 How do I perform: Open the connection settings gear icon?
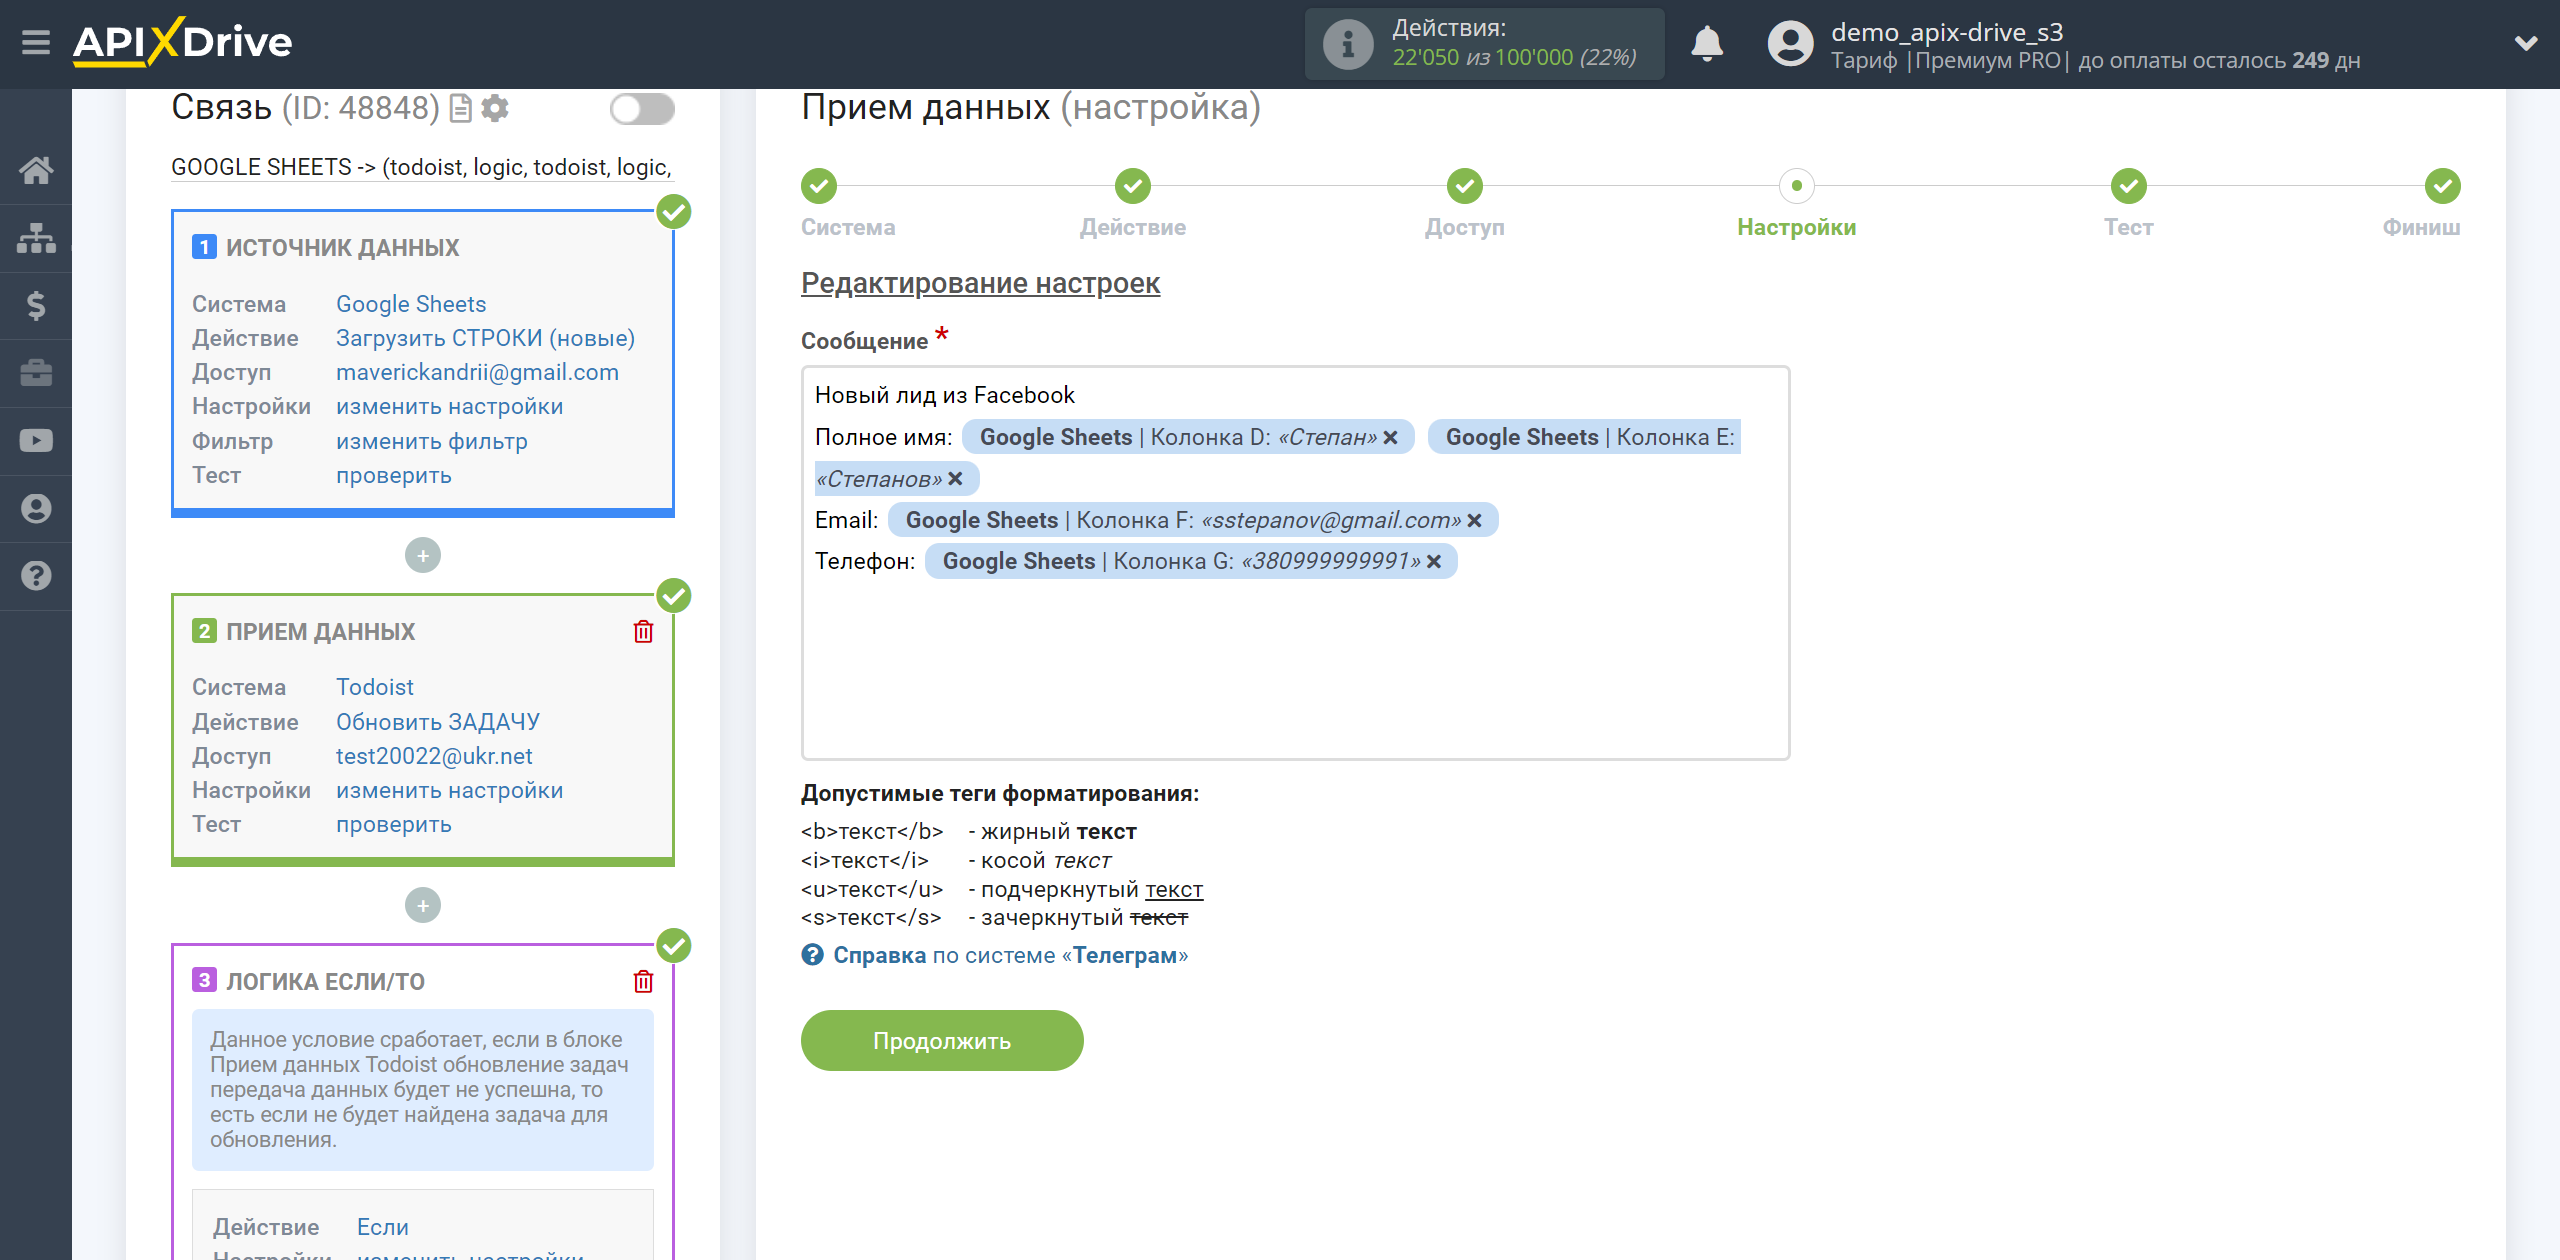pos(495,108)
